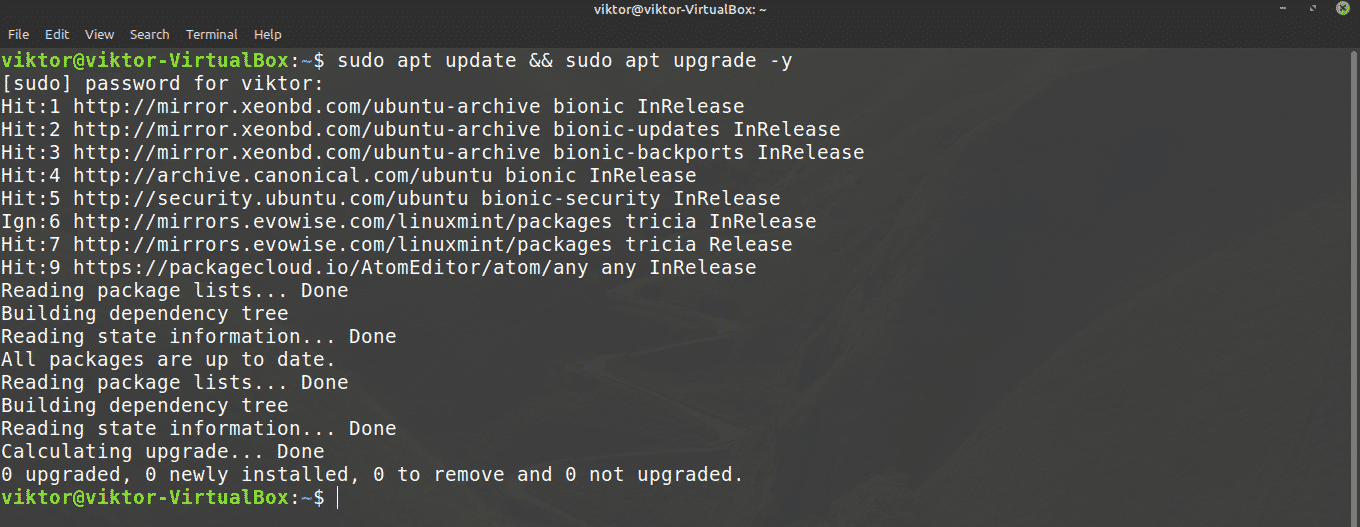This screenshot has width=1360, height=527.
Task: Open the View menu
Action: pyautogui.click(x=99, y=34)
